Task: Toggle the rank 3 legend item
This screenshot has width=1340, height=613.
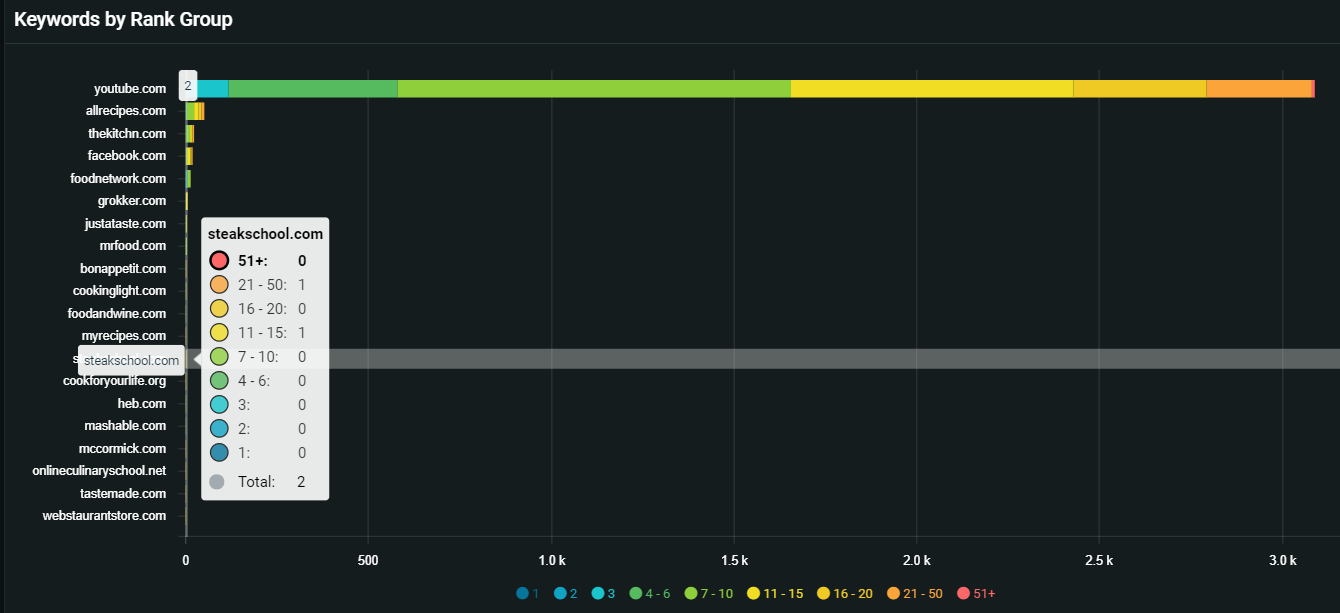Action: (604, 594)
